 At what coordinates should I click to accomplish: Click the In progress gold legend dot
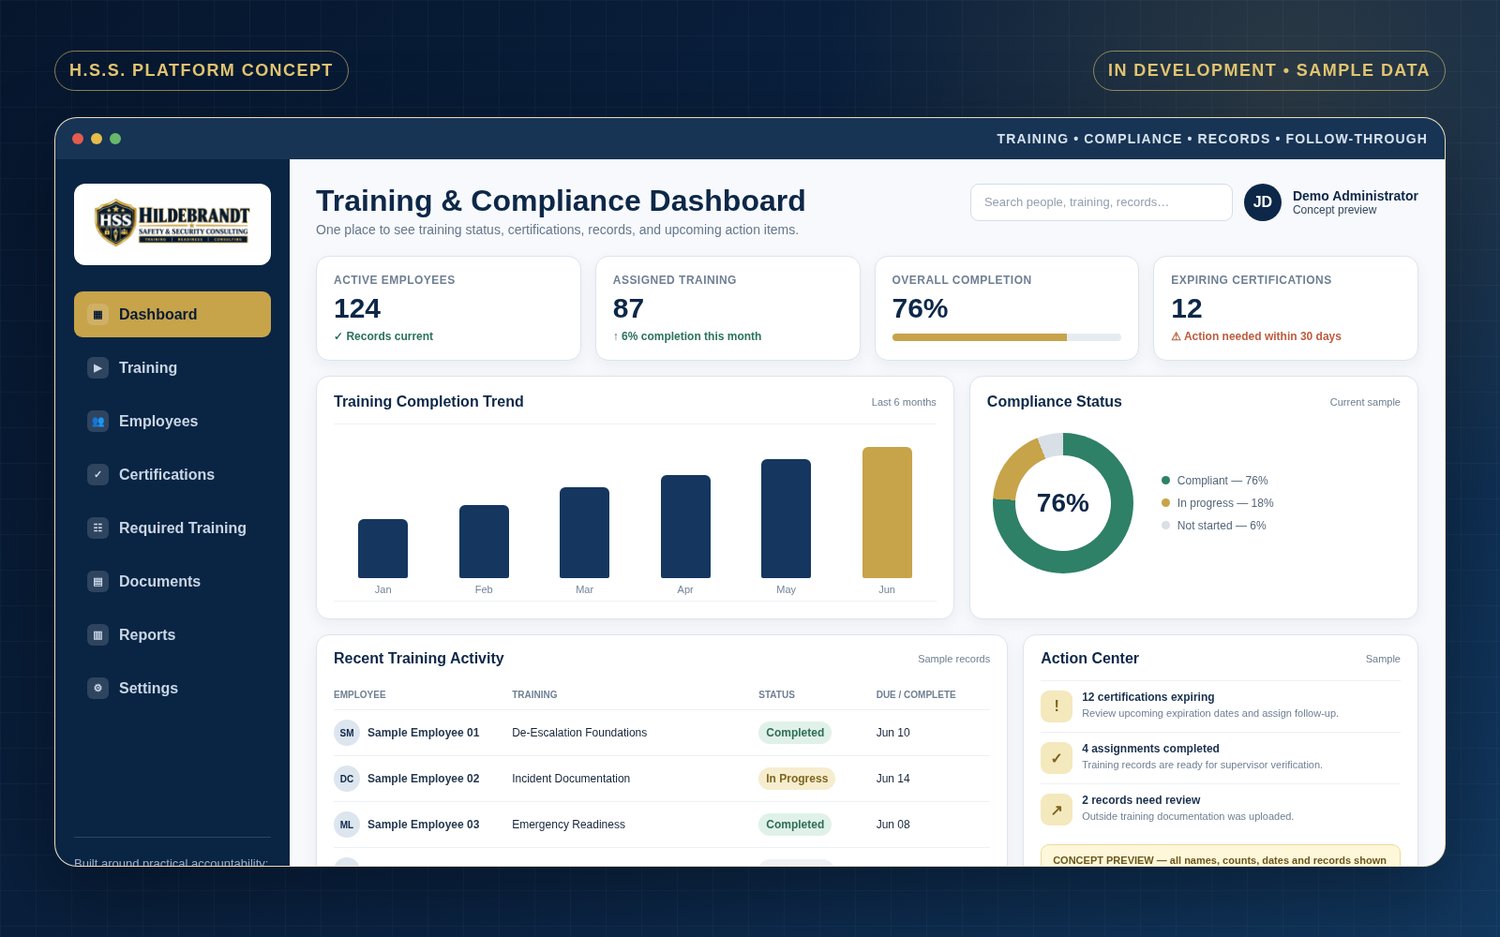1165,503
